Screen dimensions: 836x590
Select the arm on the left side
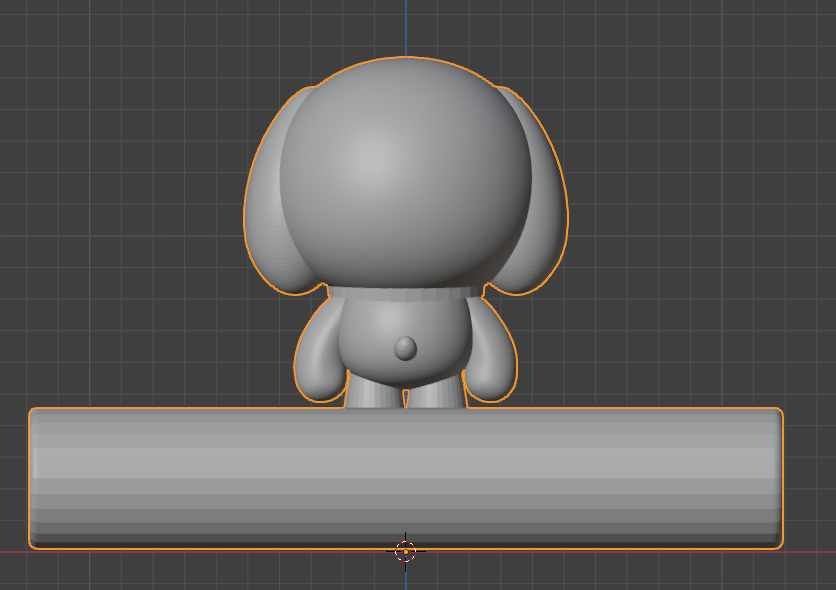tap(318, 360)
